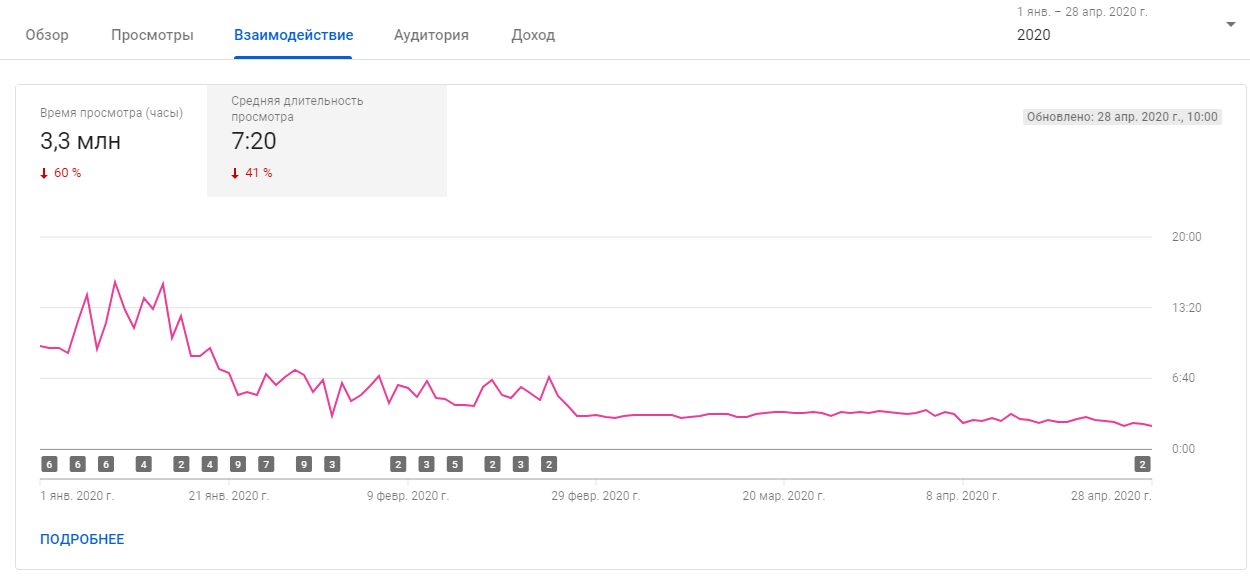This screenshot has width=1250, height=577.
Task: Open the 9 marker just before marker 7
Action: point(237,464)
